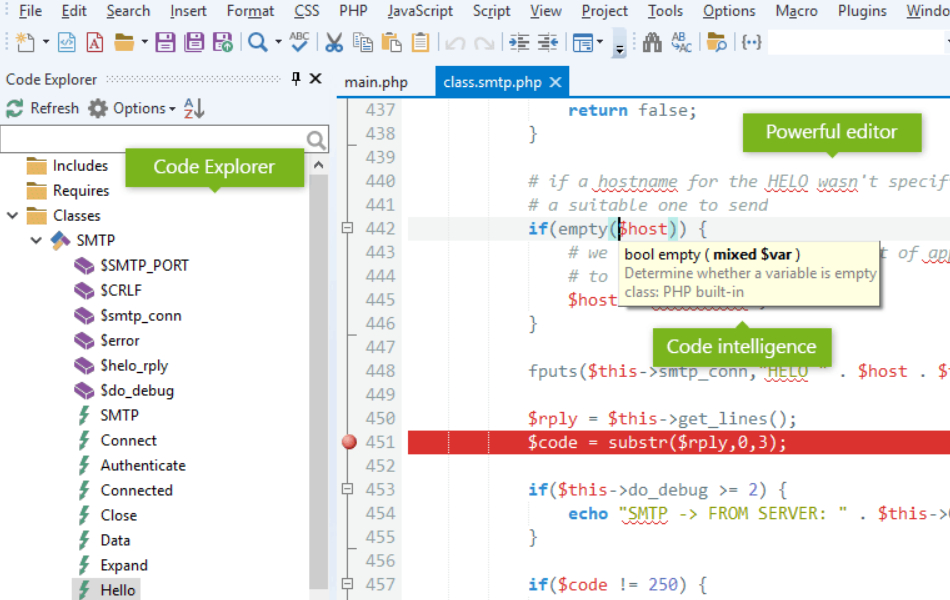This screenshot has height=600, width=950.
Task: Paste from clipboard via the Paste icon
Action: (391, 42)
